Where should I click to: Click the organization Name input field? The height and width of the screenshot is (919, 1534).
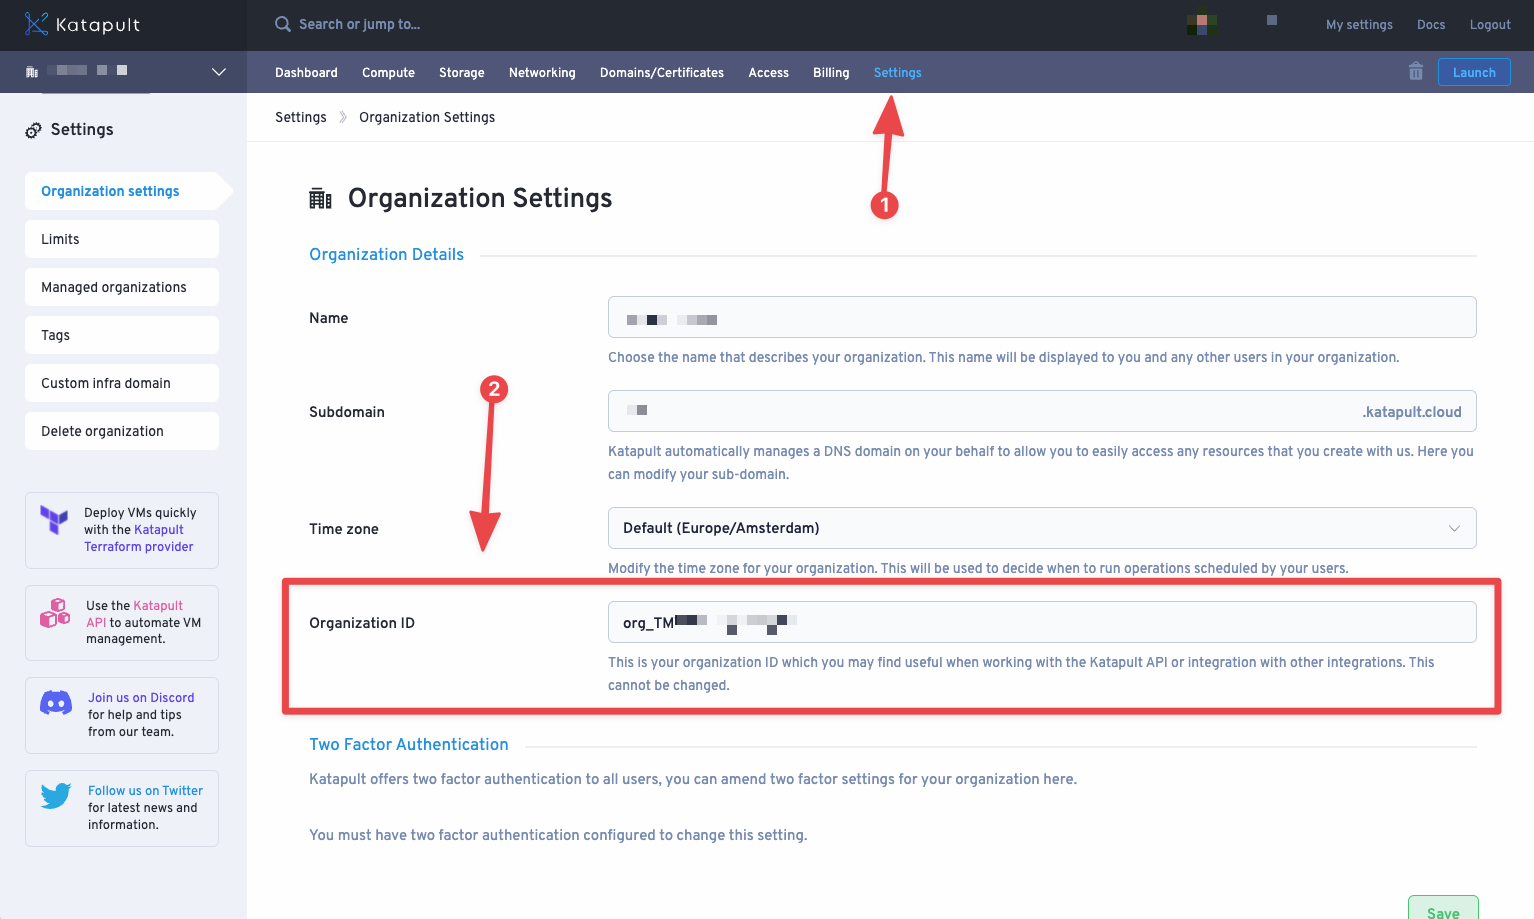(x=1042, y=317)
